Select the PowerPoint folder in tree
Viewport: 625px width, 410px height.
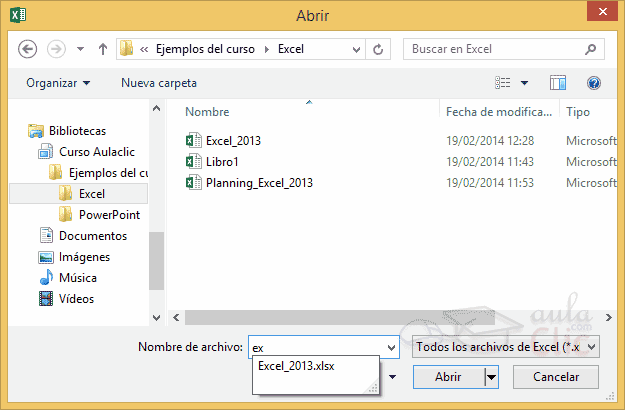pyautogui.click(x=109, y=214)
